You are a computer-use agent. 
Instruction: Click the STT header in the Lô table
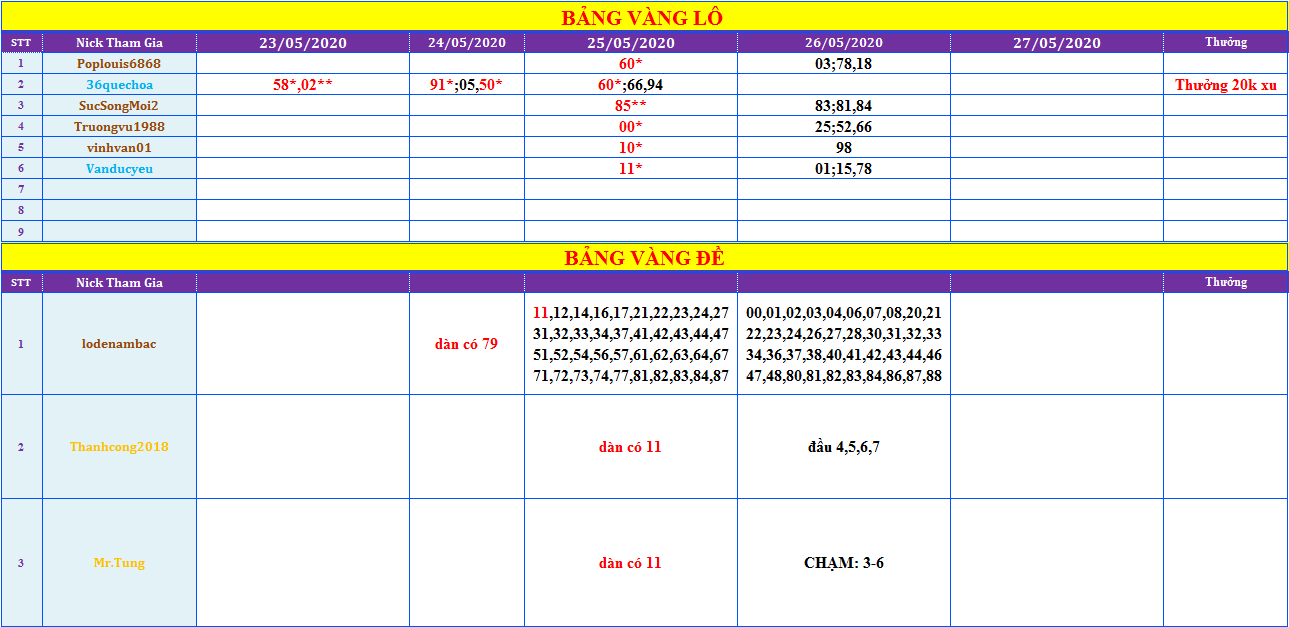[x=21, y=42]
